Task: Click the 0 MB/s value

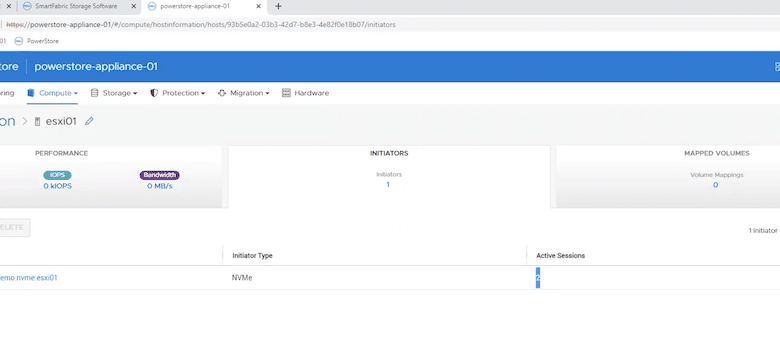Action: [160, 186]
